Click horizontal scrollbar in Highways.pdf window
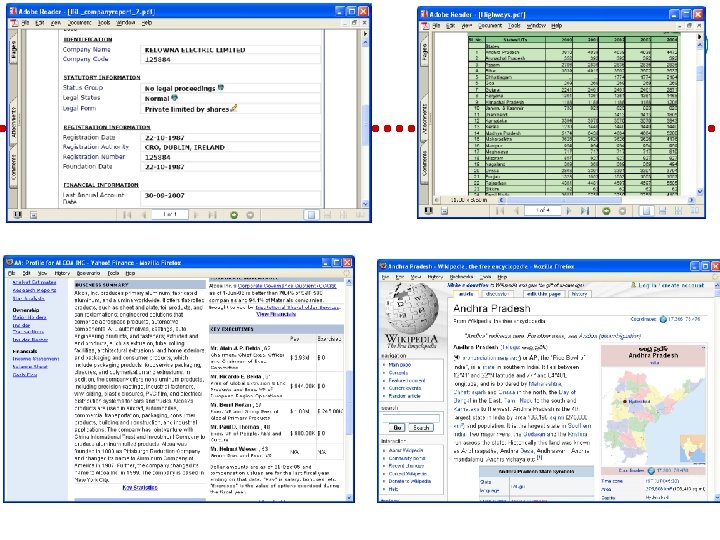 pos(564,200)
